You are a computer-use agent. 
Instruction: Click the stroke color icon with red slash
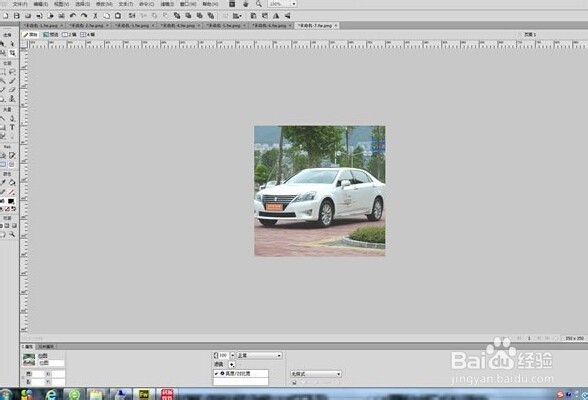coord(11,192)
